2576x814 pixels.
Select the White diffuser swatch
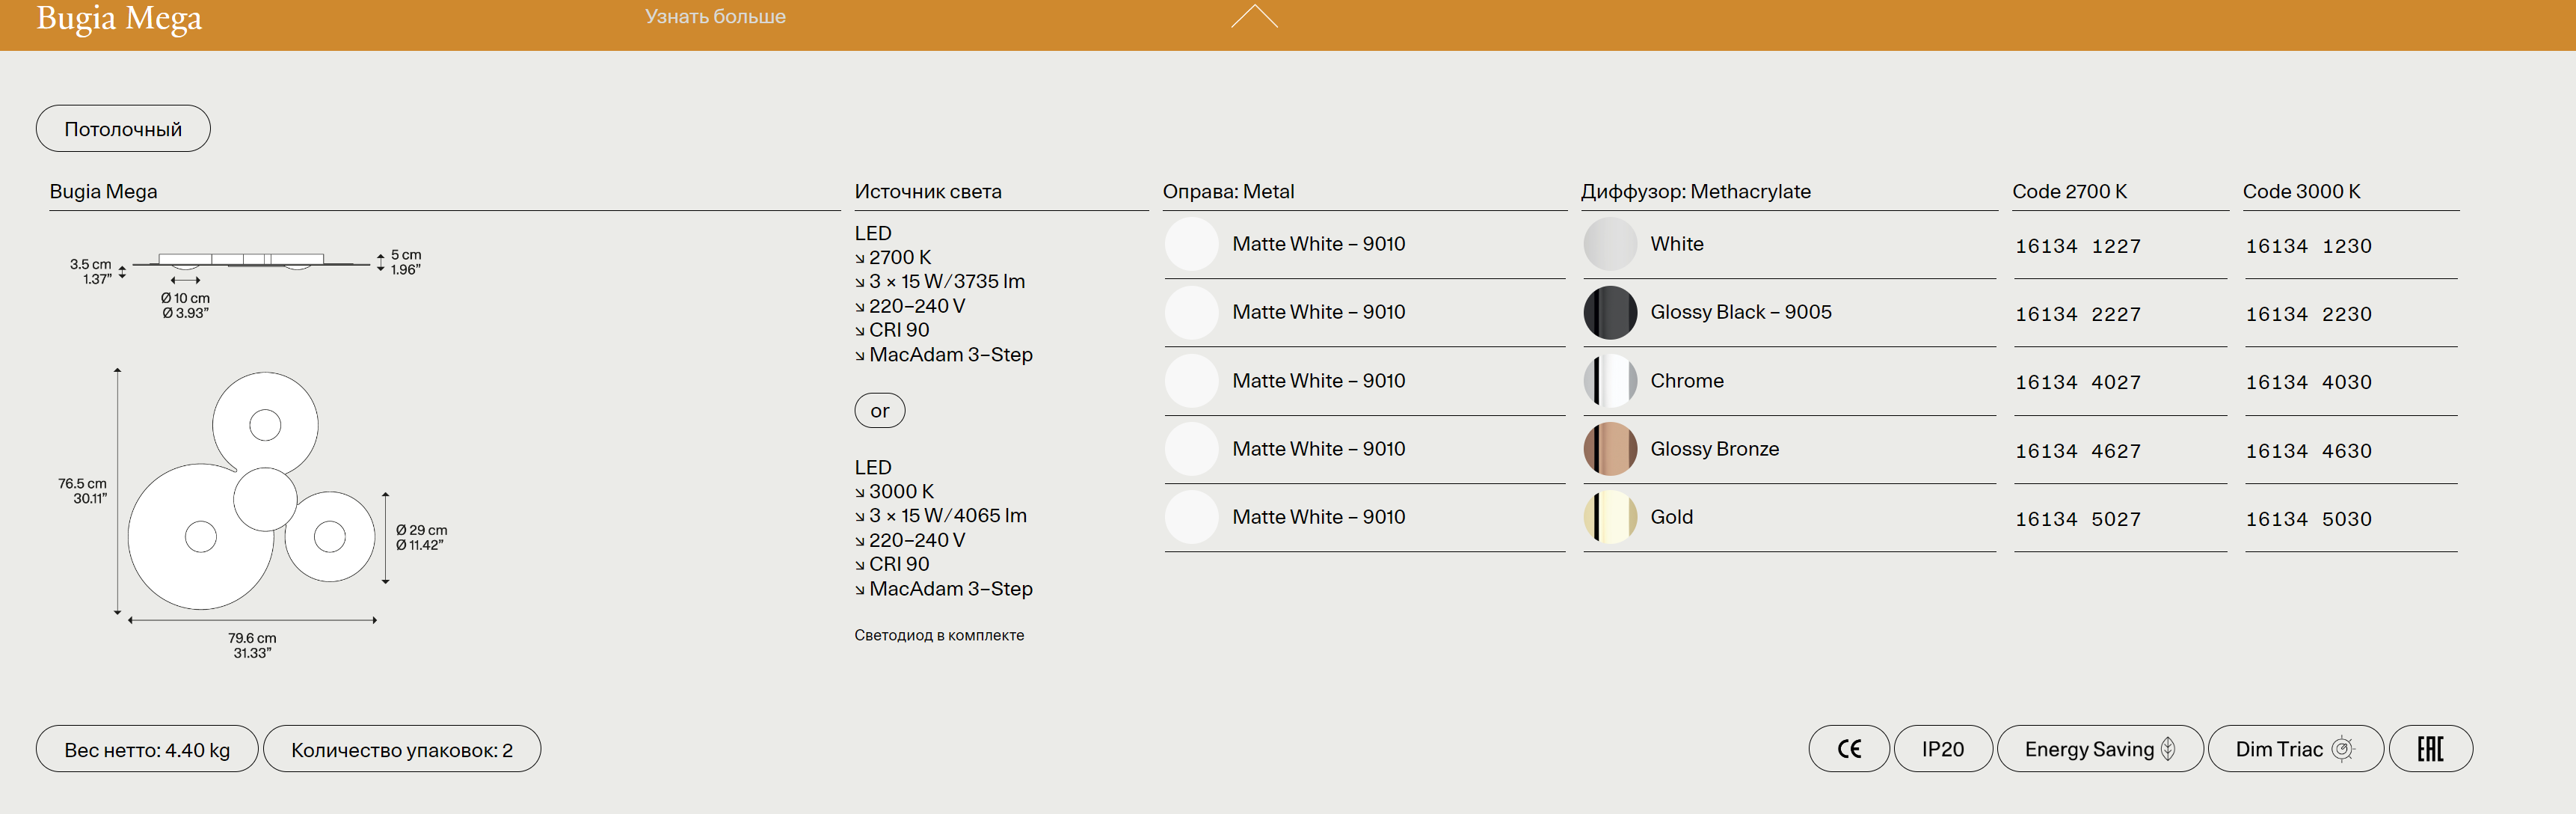1610,244
